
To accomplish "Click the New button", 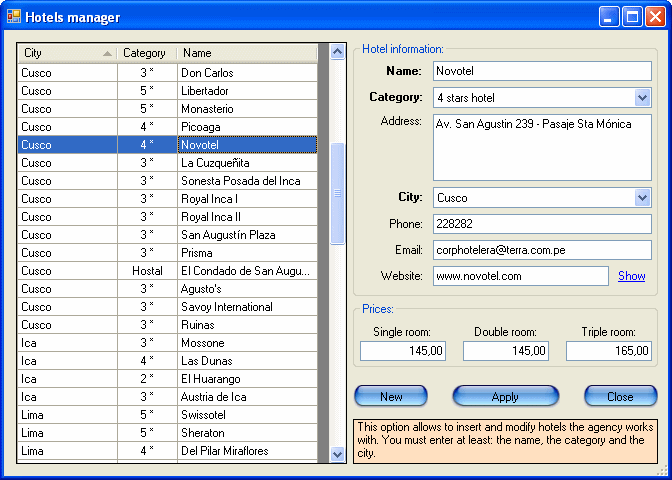I will pyautogui.click(x=391, y=396).
